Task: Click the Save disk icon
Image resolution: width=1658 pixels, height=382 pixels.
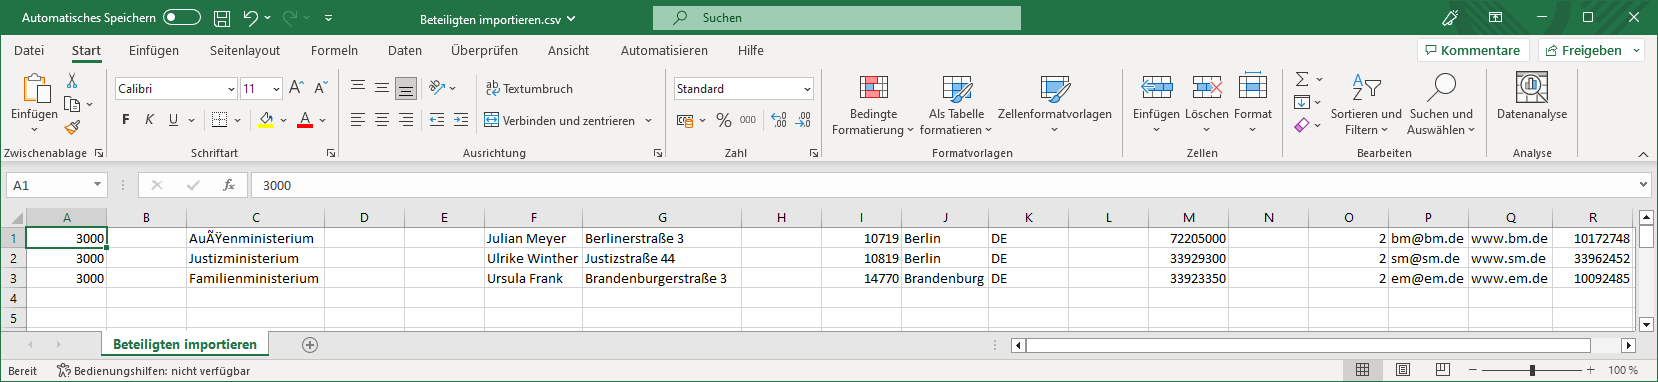Action: coord(222,17)
